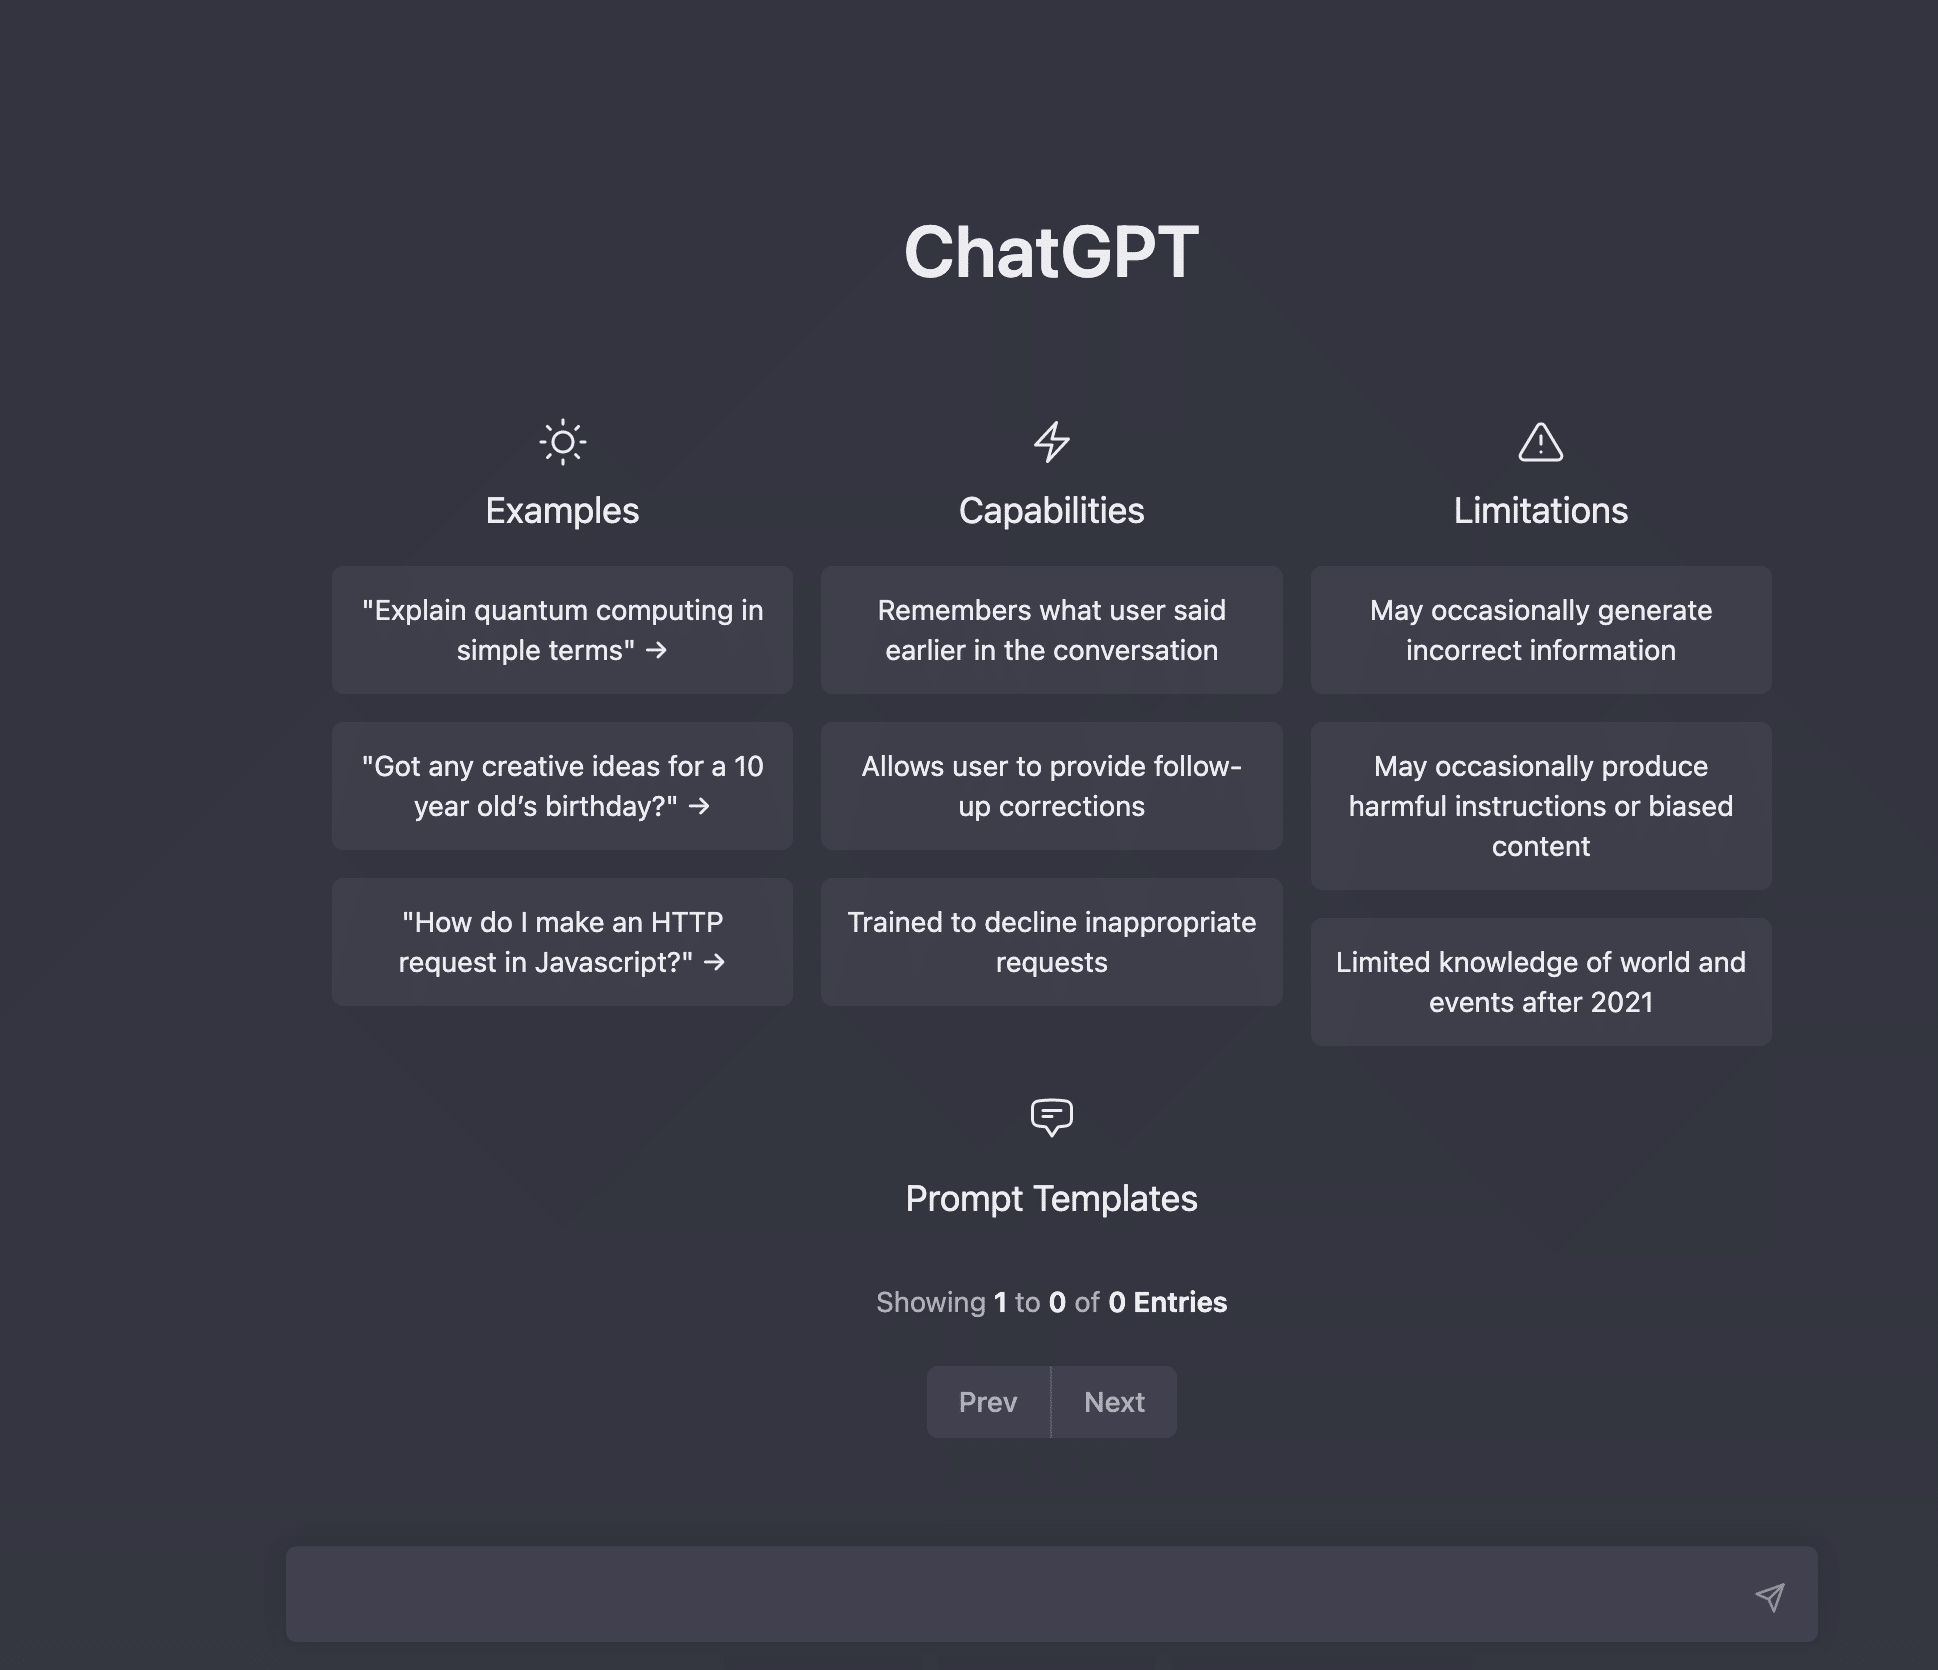Select the "Explain quantum computing" example

(x=562, y=630)
